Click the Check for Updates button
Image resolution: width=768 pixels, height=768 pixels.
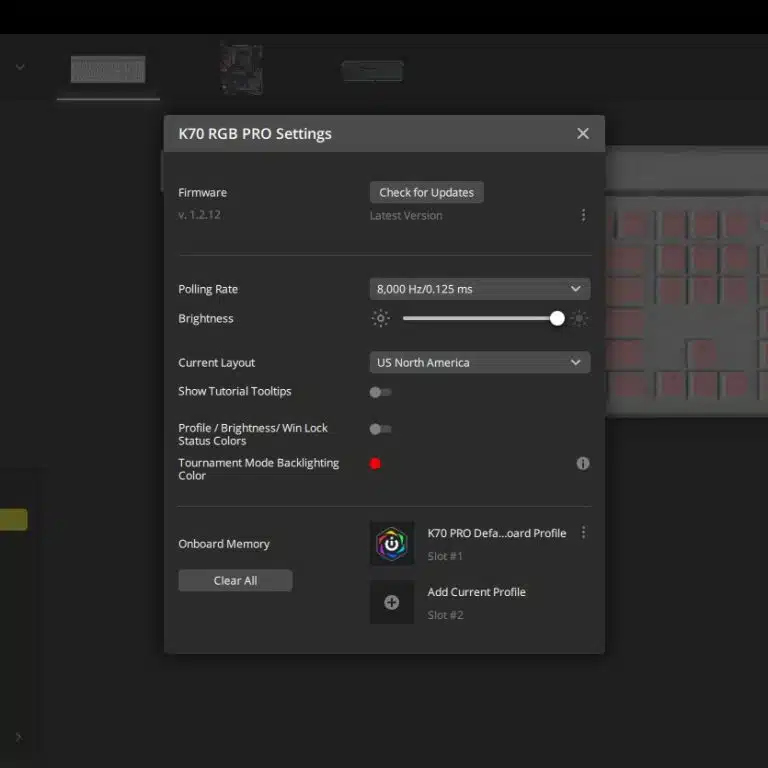click(426, 193)
